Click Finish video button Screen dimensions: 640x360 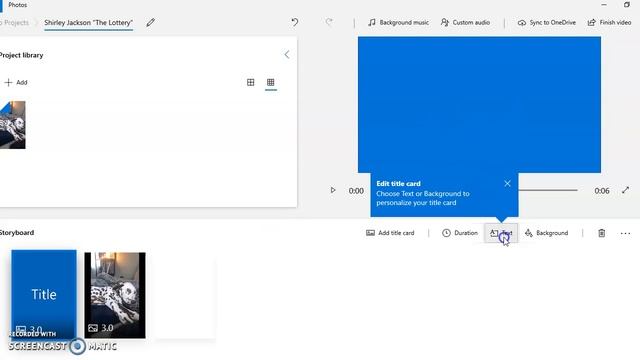609,22
